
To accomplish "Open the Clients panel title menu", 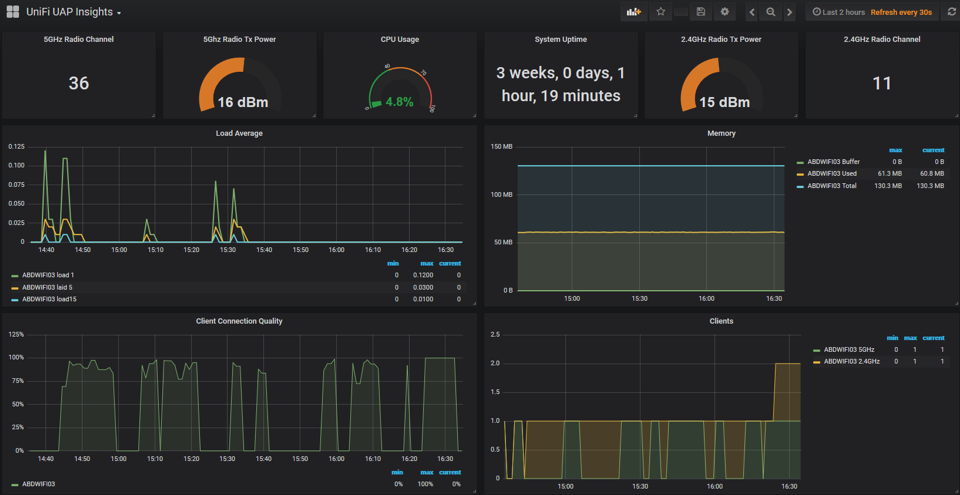I will coord(721,320).
